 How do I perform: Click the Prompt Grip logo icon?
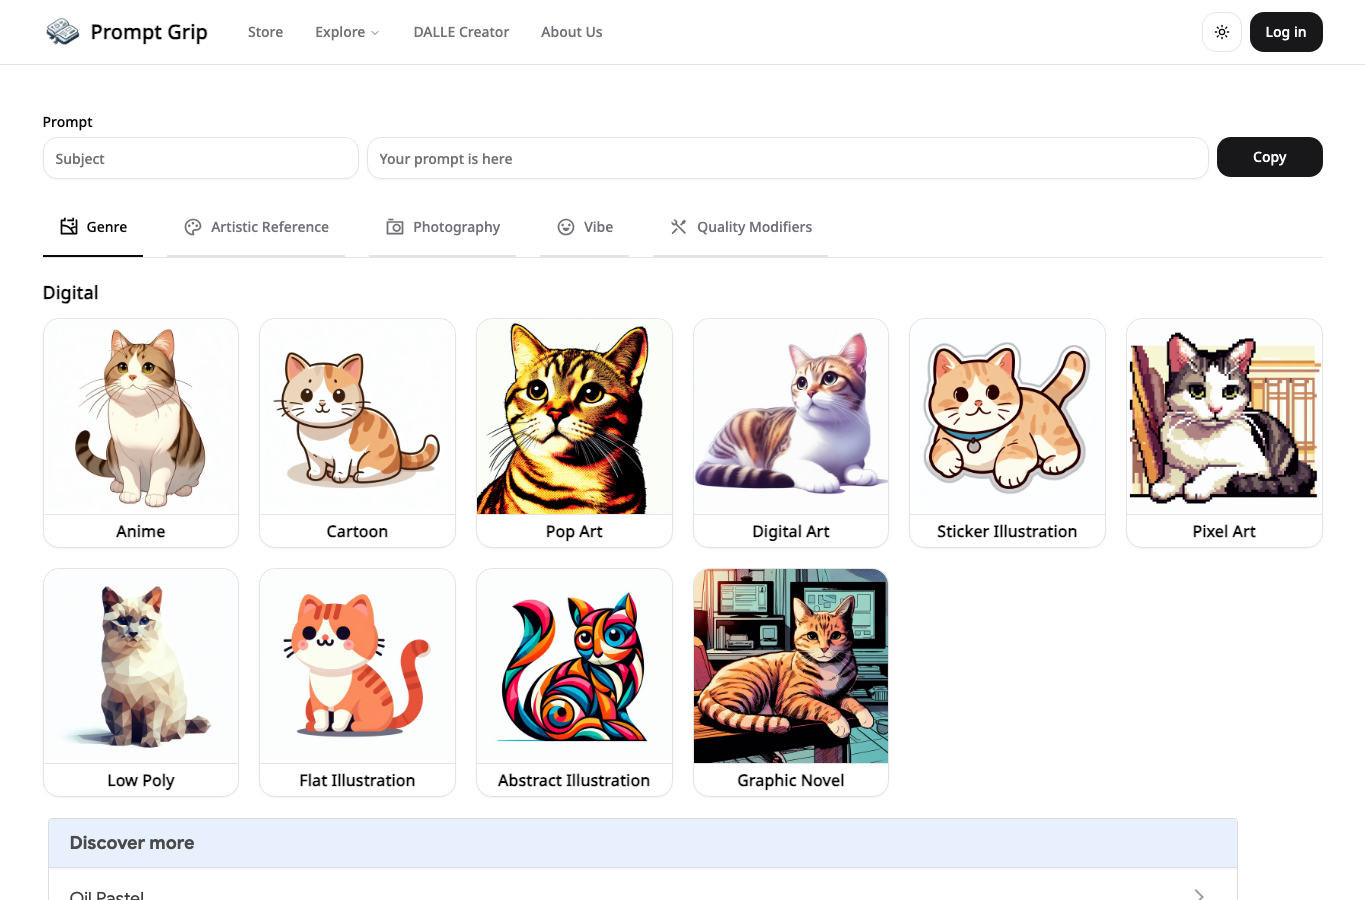tap(62, 32)
